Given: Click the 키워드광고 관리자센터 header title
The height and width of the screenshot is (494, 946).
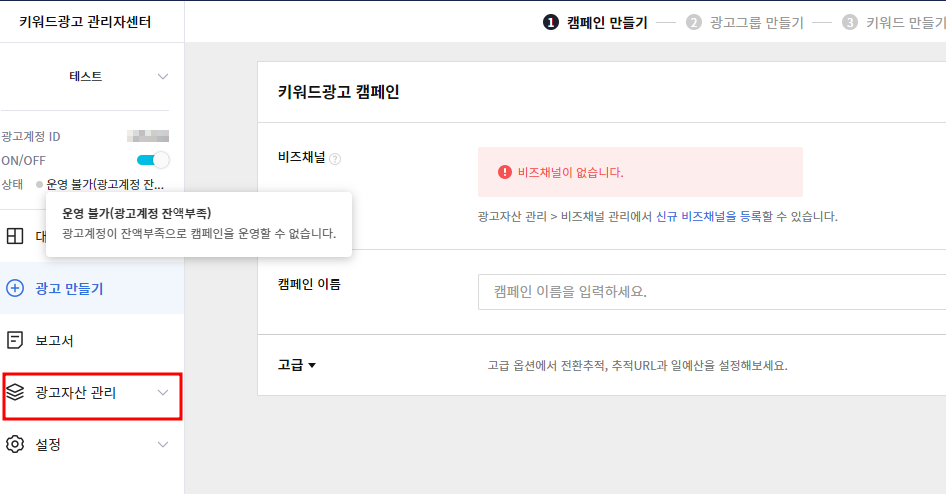Looking at the screenshot, I should click(85, 22).
